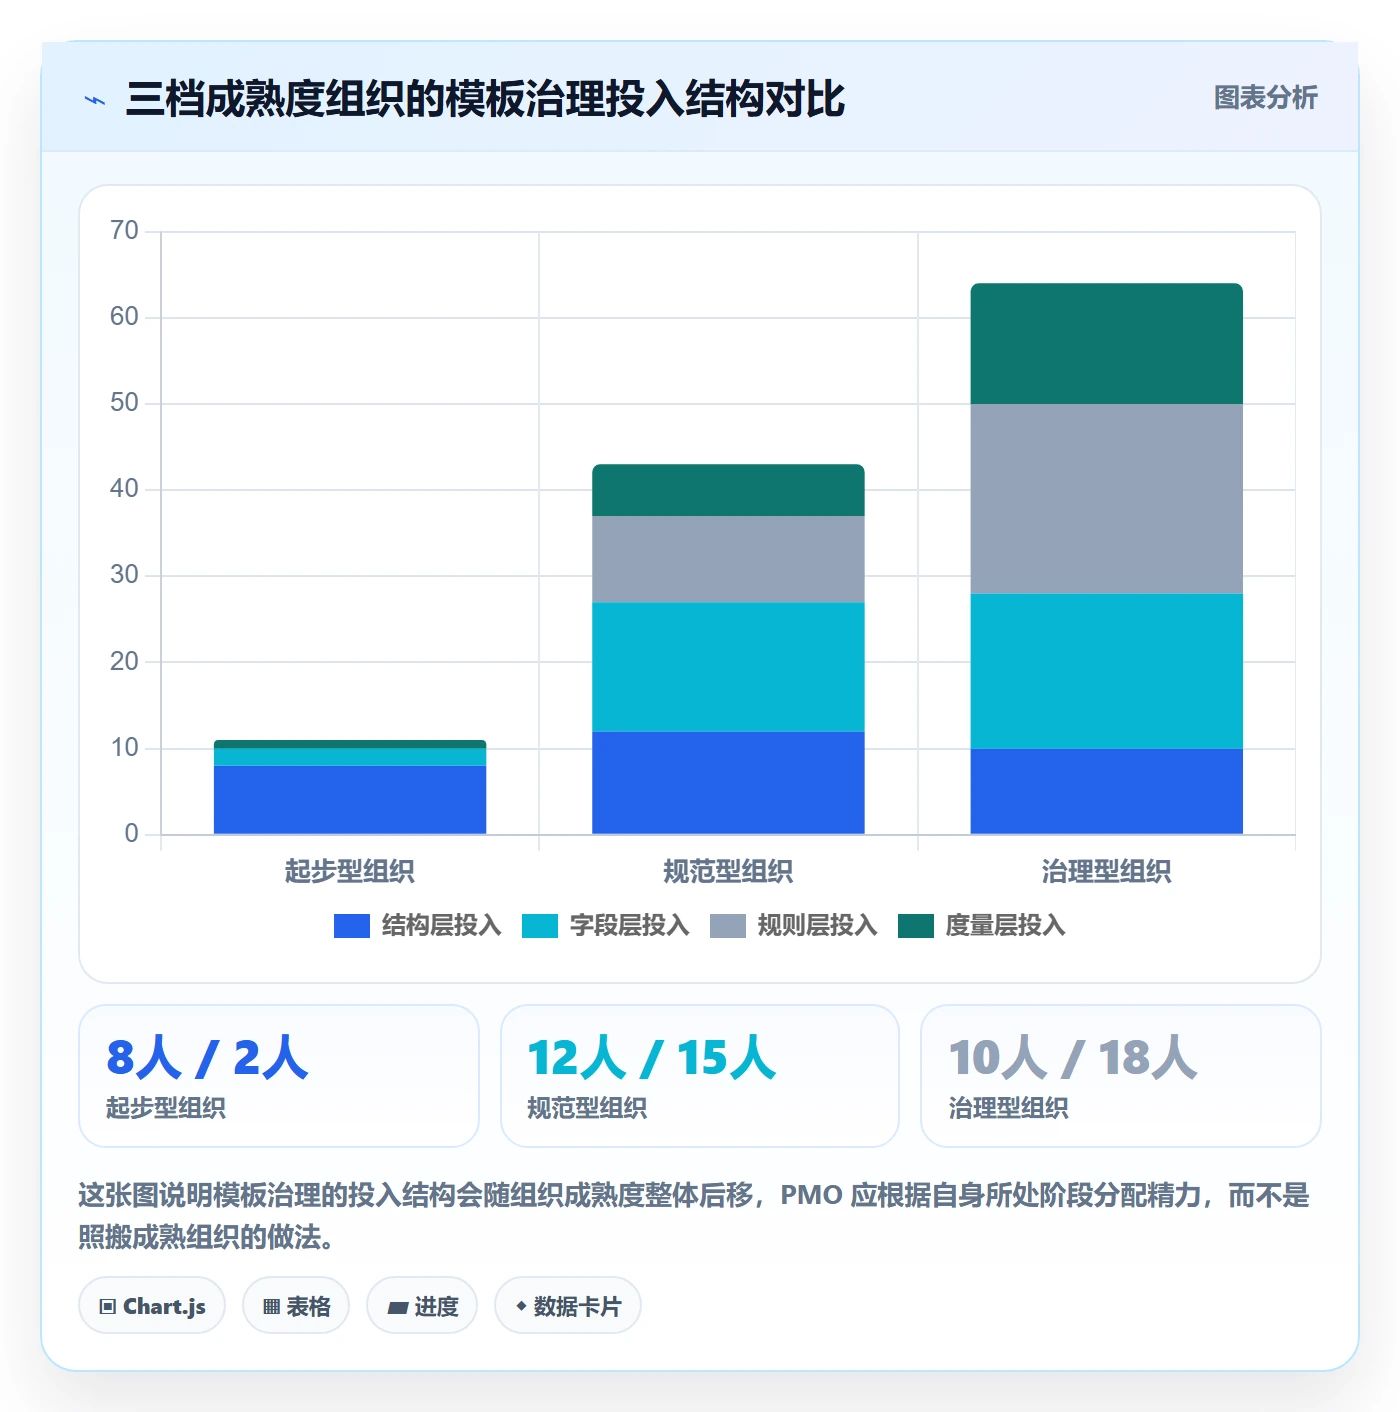The image size is (1400, 1412).
Task: Click the lightning icon beside the chart title
Action: 95,100
